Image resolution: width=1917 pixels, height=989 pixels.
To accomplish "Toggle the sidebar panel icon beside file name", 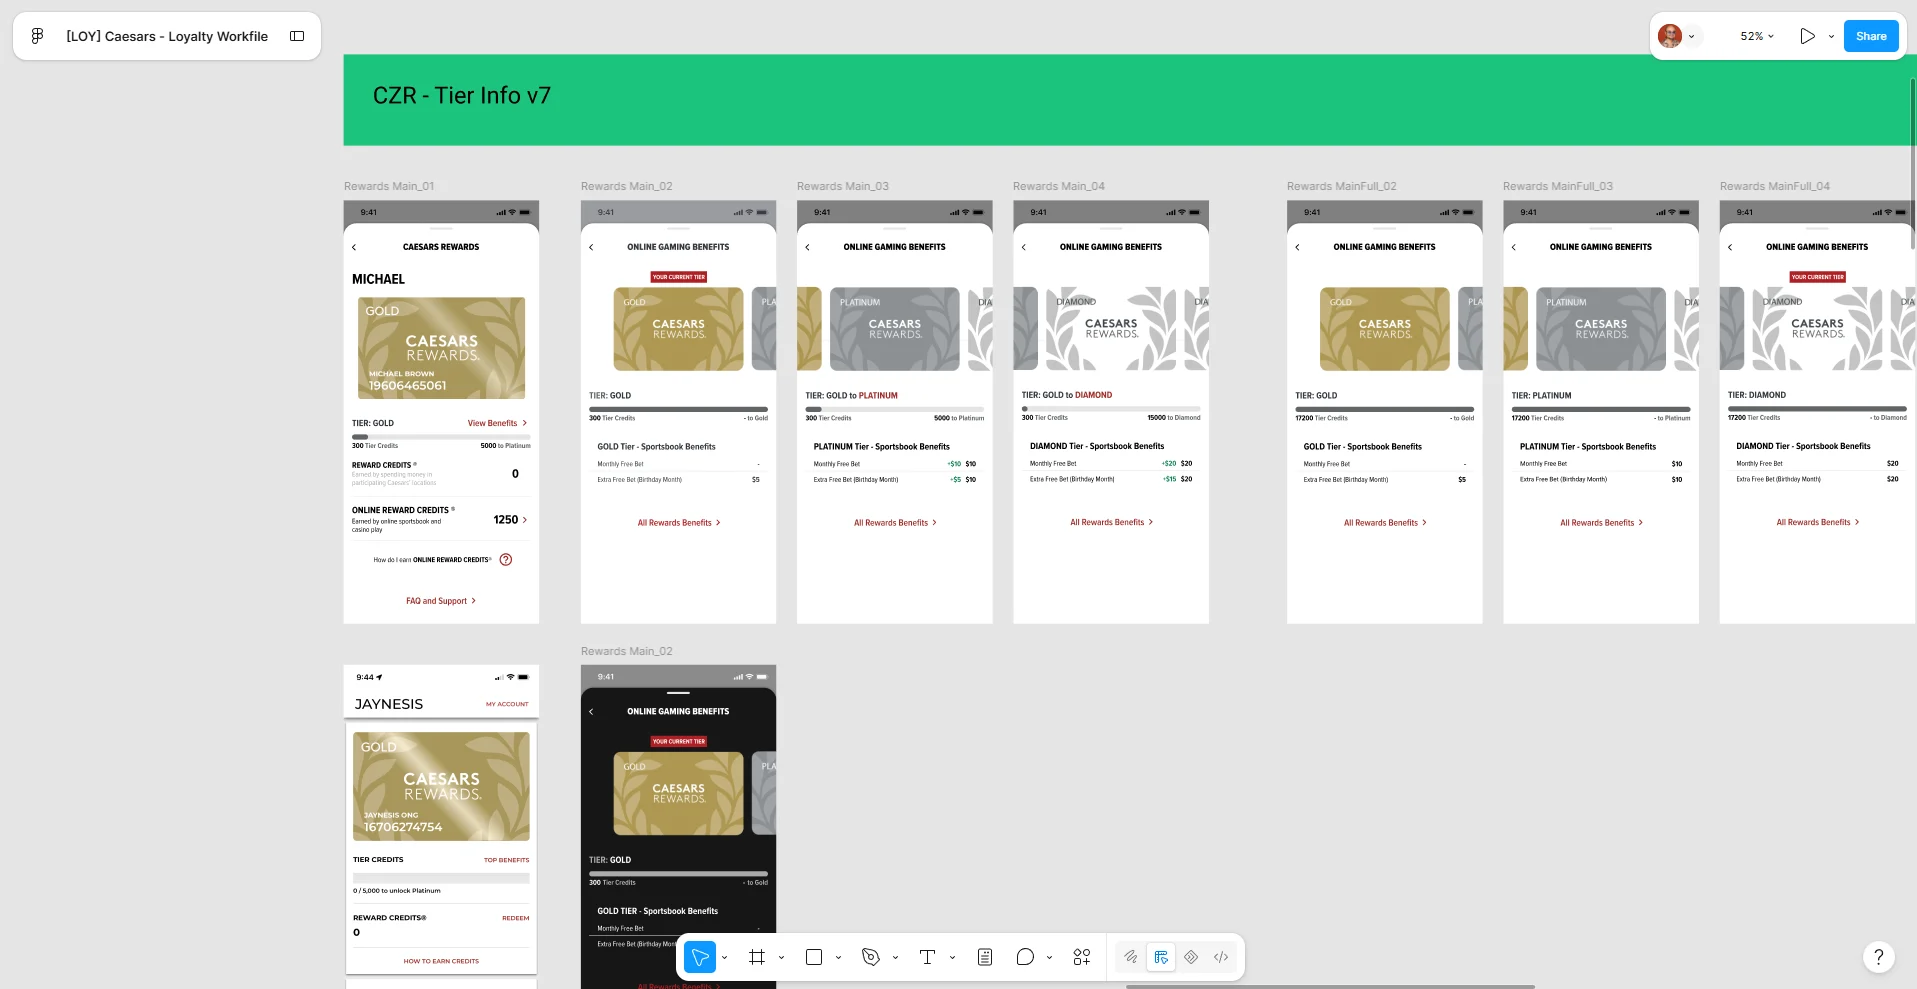I will click(x=297, y=36).
